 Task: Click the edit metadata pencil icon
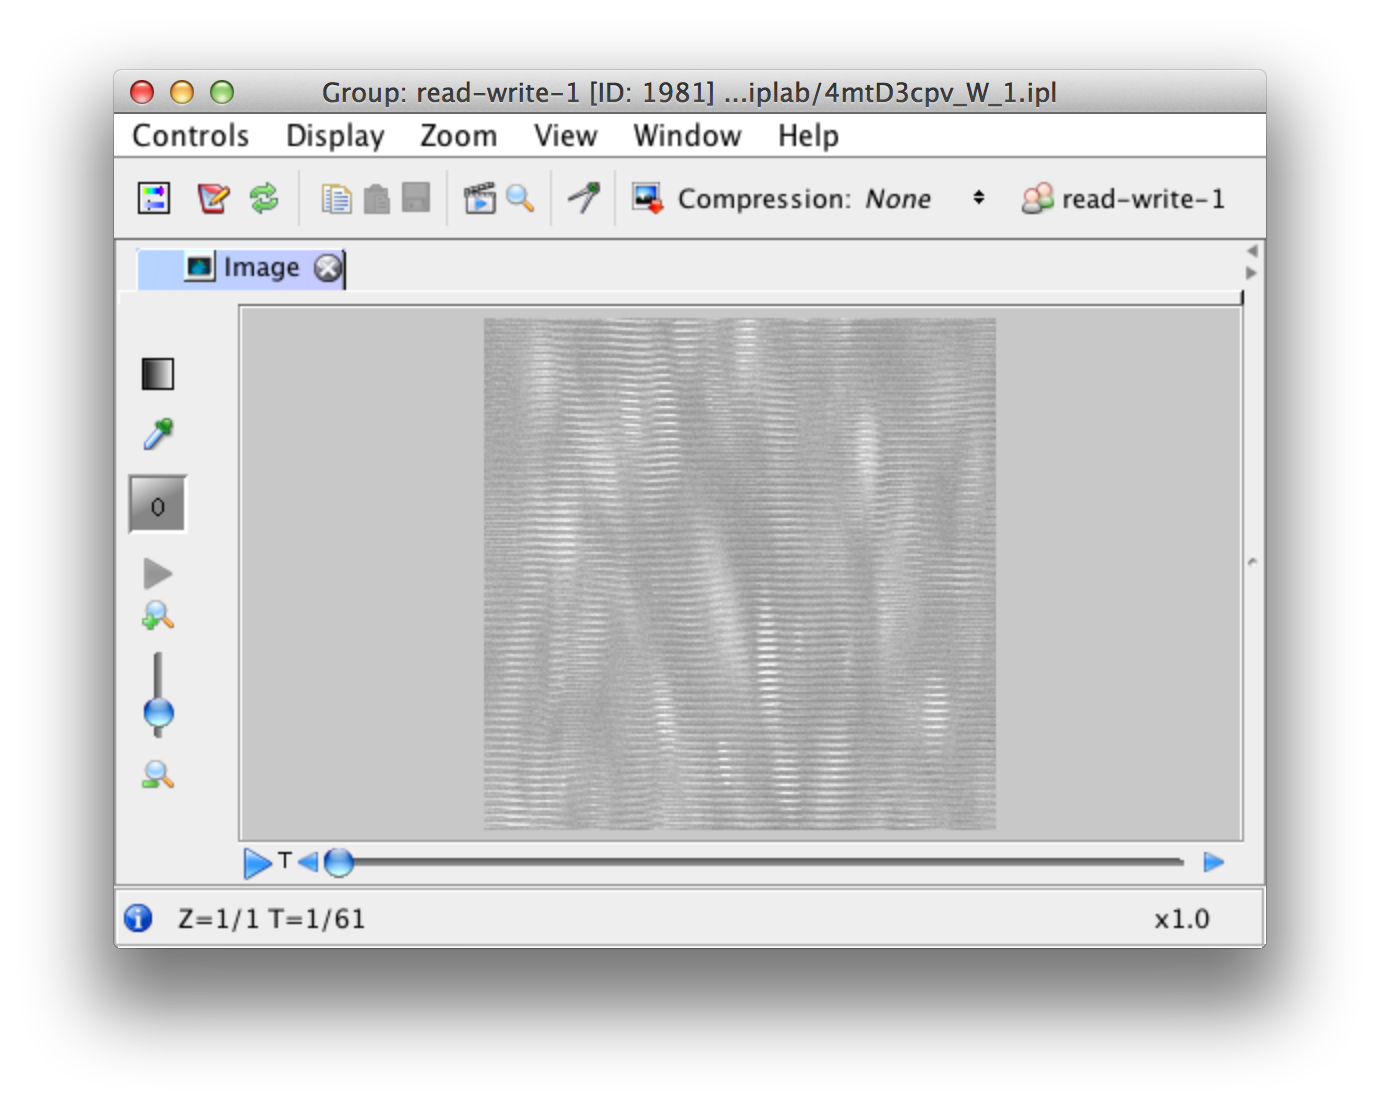[213, 198]
